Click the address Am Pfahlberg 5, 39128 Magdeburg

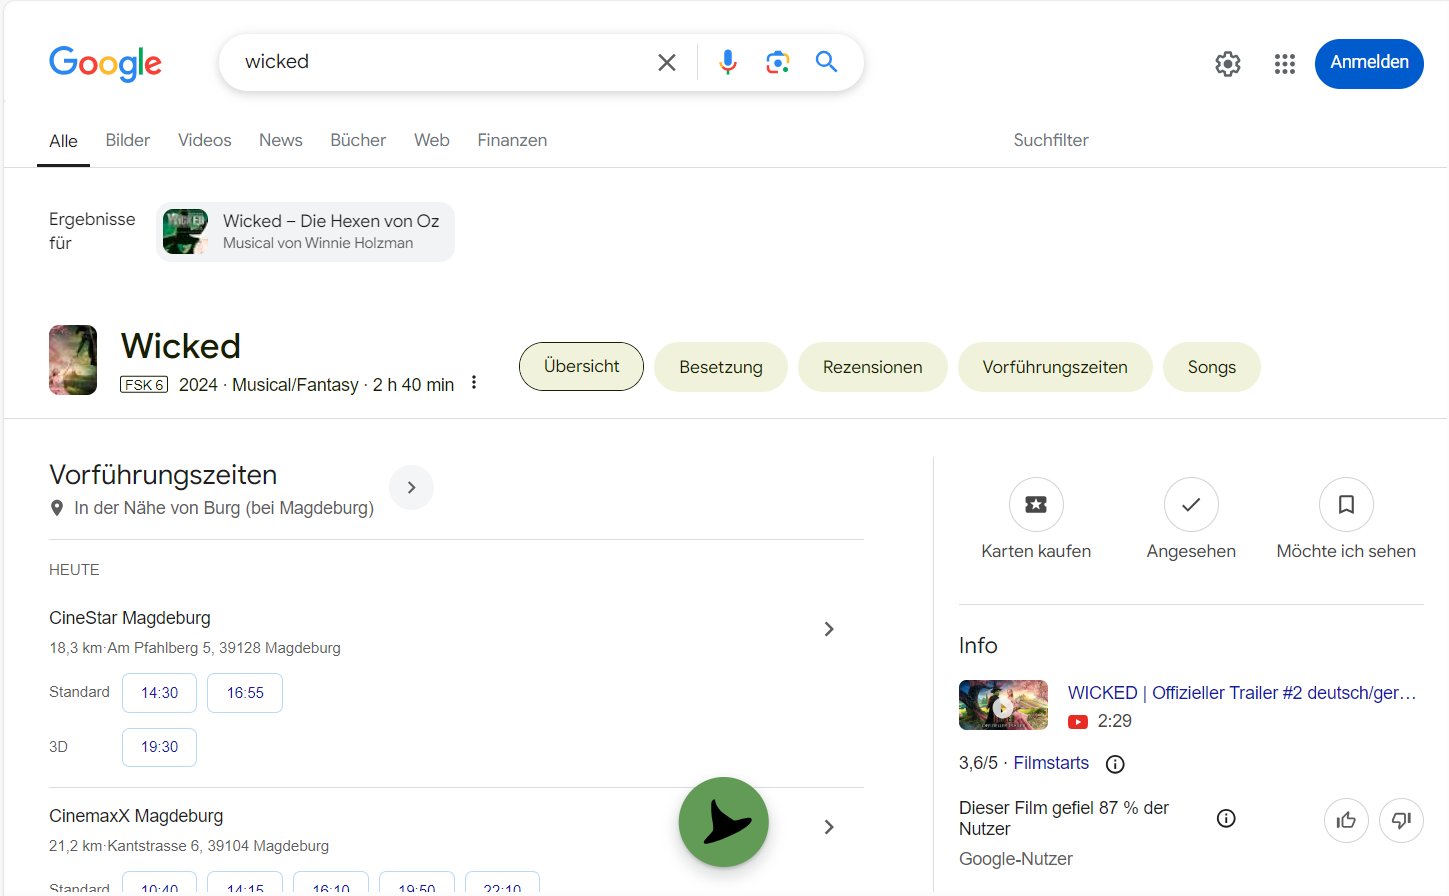(224, 648)
